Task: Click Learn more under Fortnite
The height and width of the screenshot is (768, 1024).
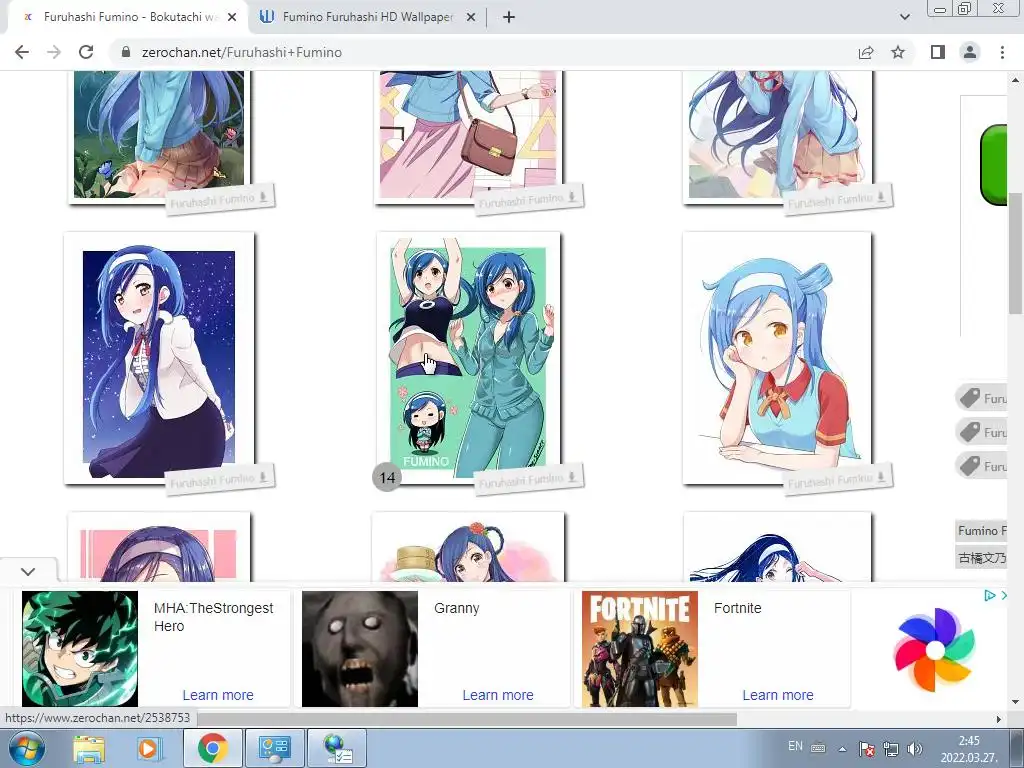Action: [x=778, y=695]
